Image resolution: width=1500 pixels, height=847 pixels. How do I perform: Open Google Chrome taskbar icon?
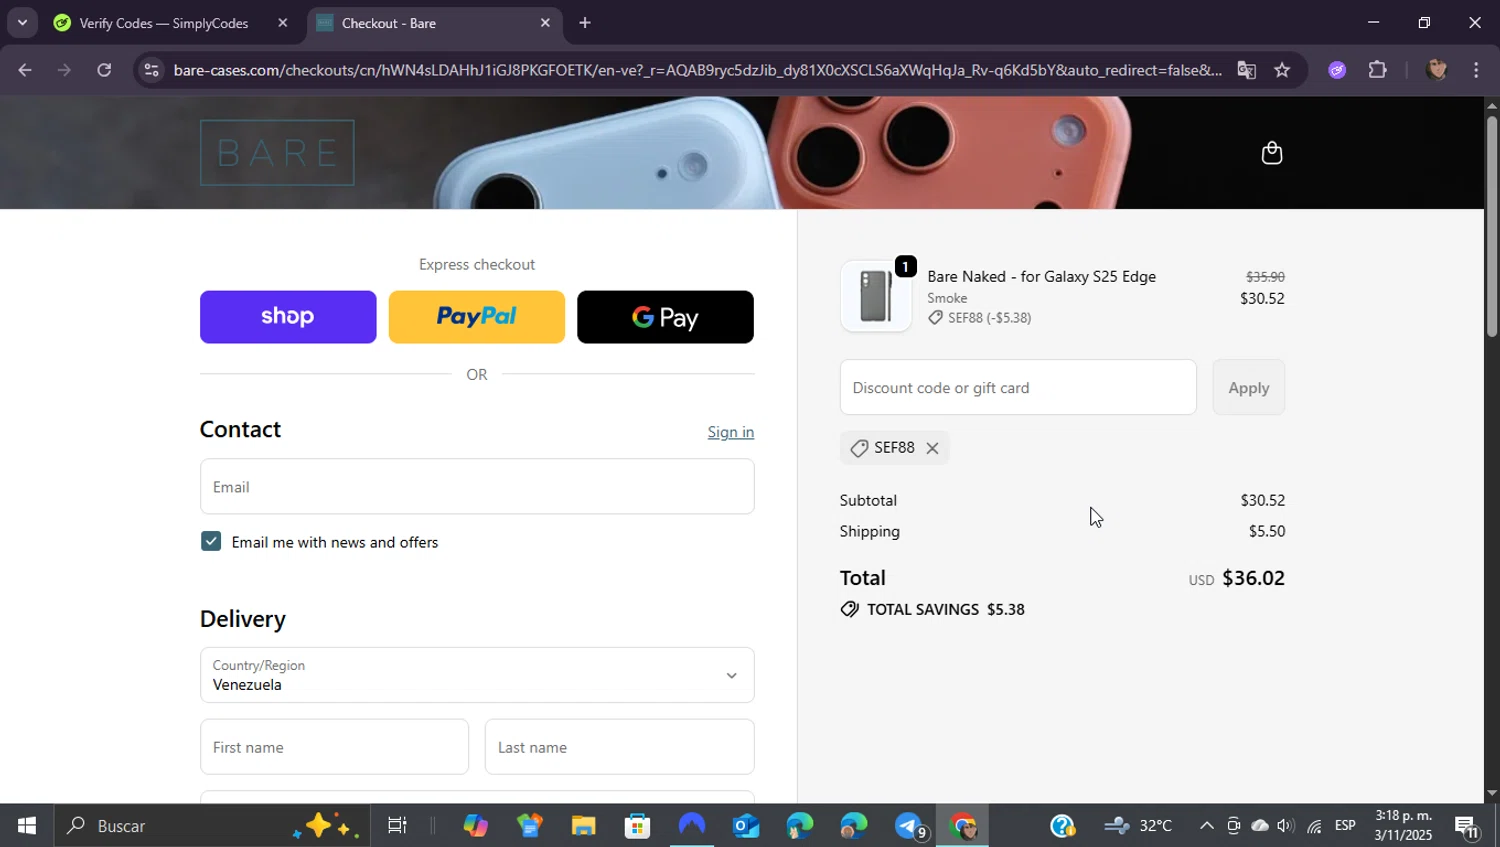[x=962, y=826]
